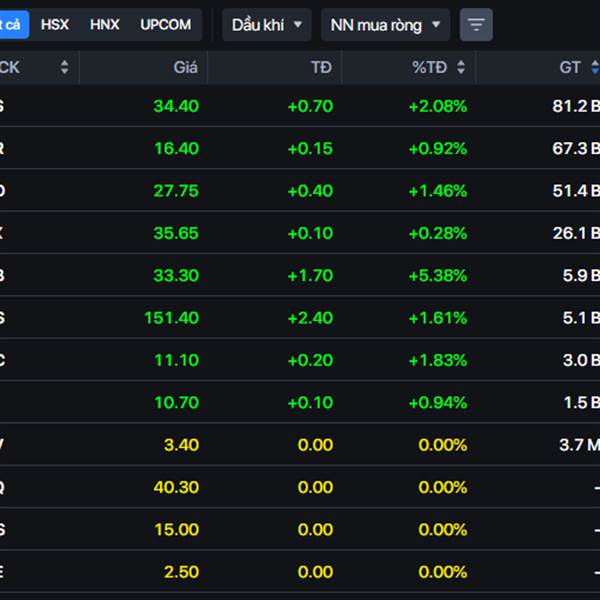The height and width of the screenshot is (600, 600).
Task: Show the UPCOM exchange tab
Action: pos(165,24)
